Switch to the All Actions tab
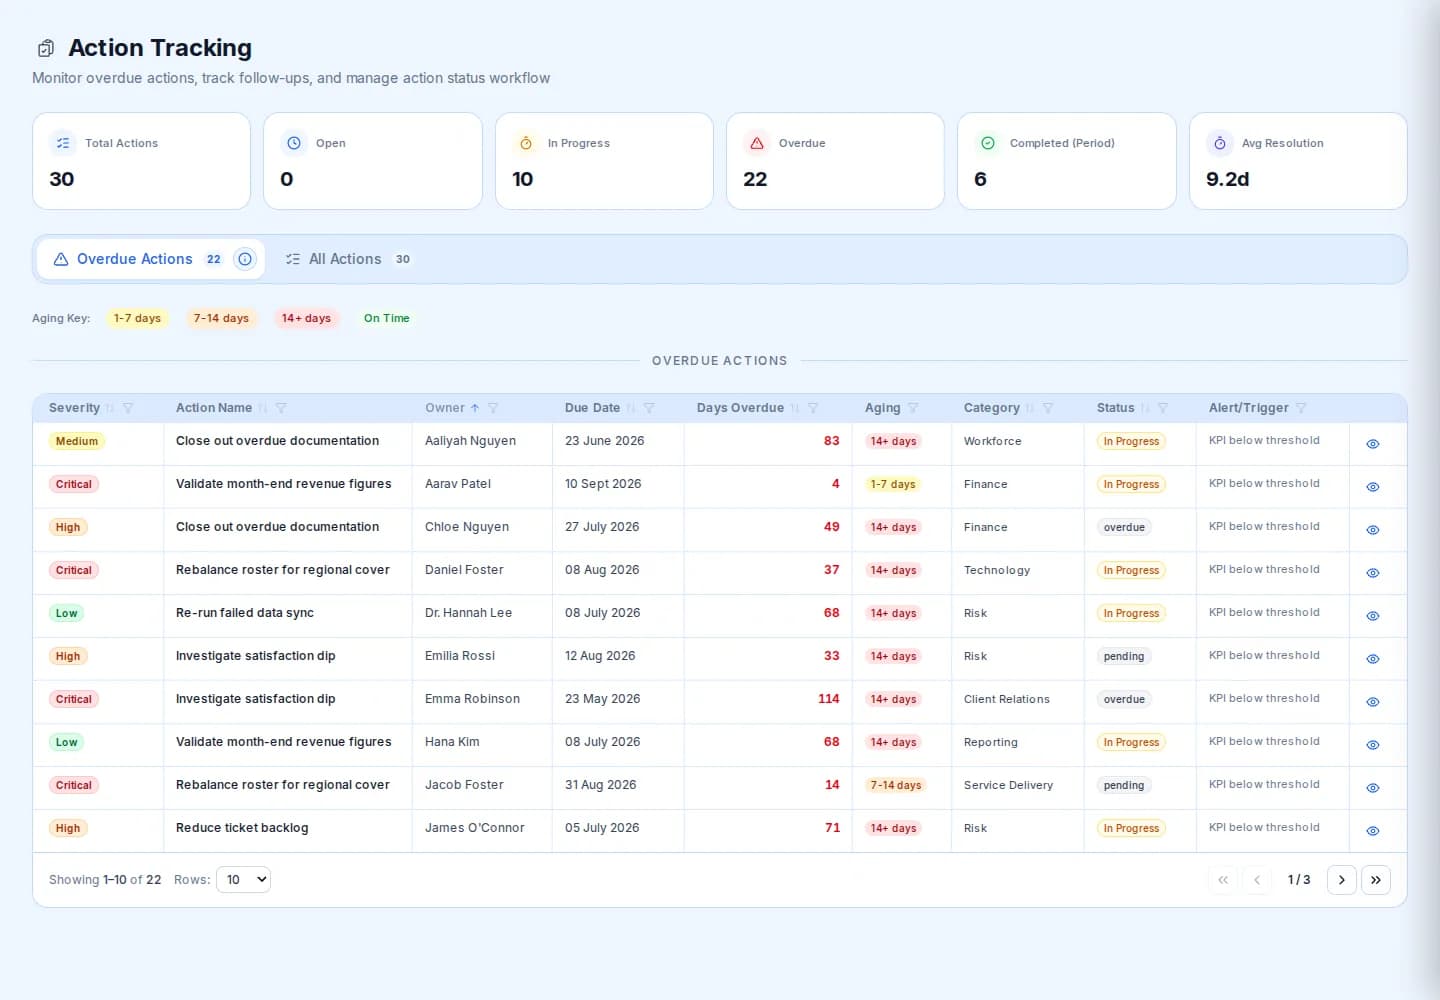 click(347, 259)
